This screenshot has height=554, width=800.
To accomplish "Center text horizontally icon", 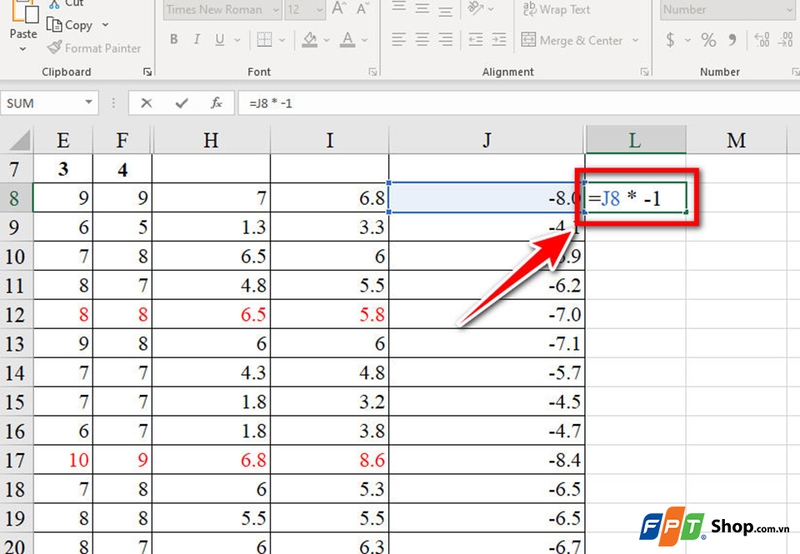I will [x=422, y=39].
